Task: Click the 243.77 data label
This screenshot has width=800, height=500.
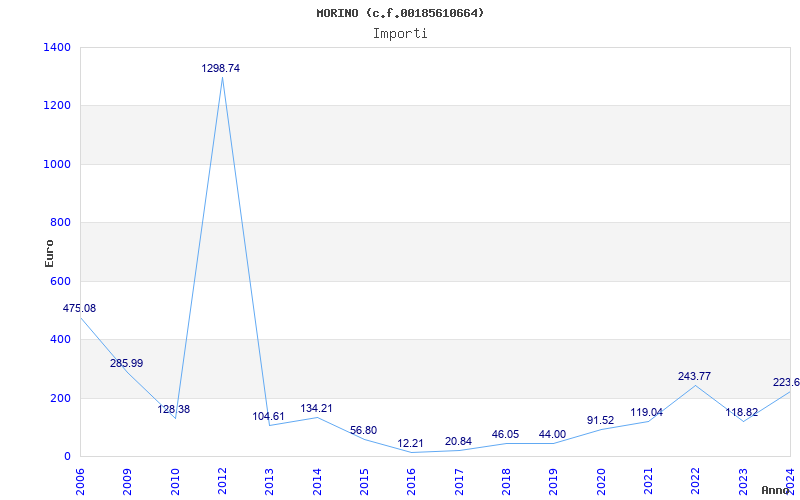Action: point(694,376)
